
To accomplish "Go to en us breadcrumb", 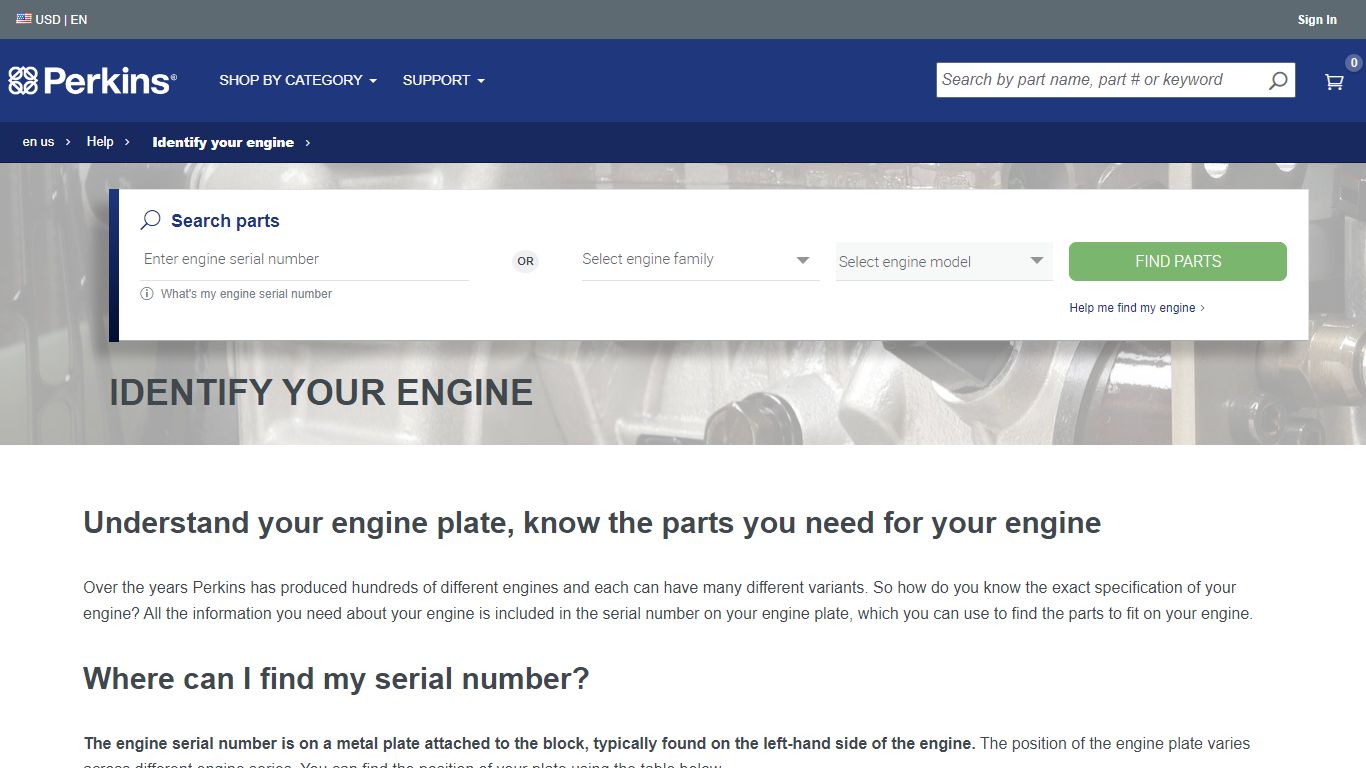I will click(39, 142).
